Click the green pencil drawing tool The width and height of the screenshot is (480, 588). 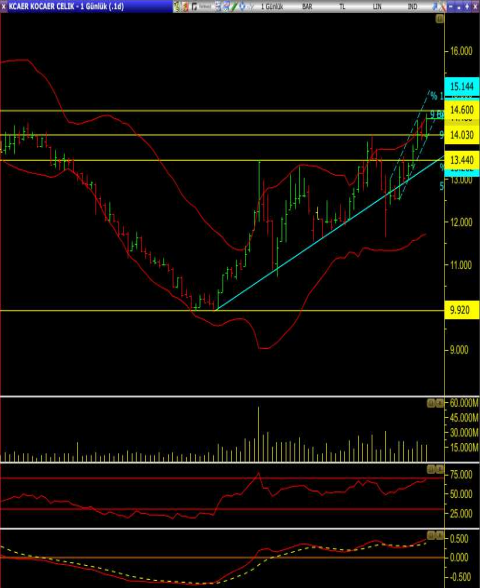(x=234, y=6)
